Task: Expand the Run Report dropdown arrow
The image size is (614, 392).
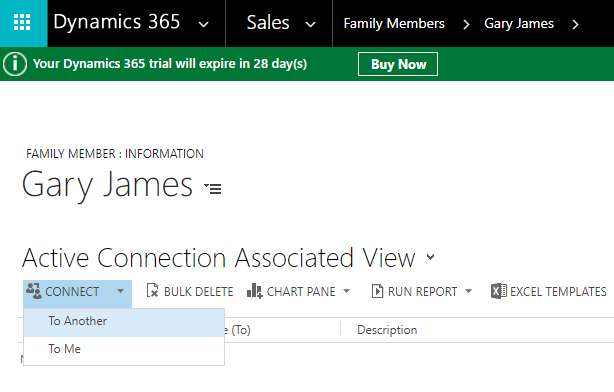Action: [x=468, y=291]
